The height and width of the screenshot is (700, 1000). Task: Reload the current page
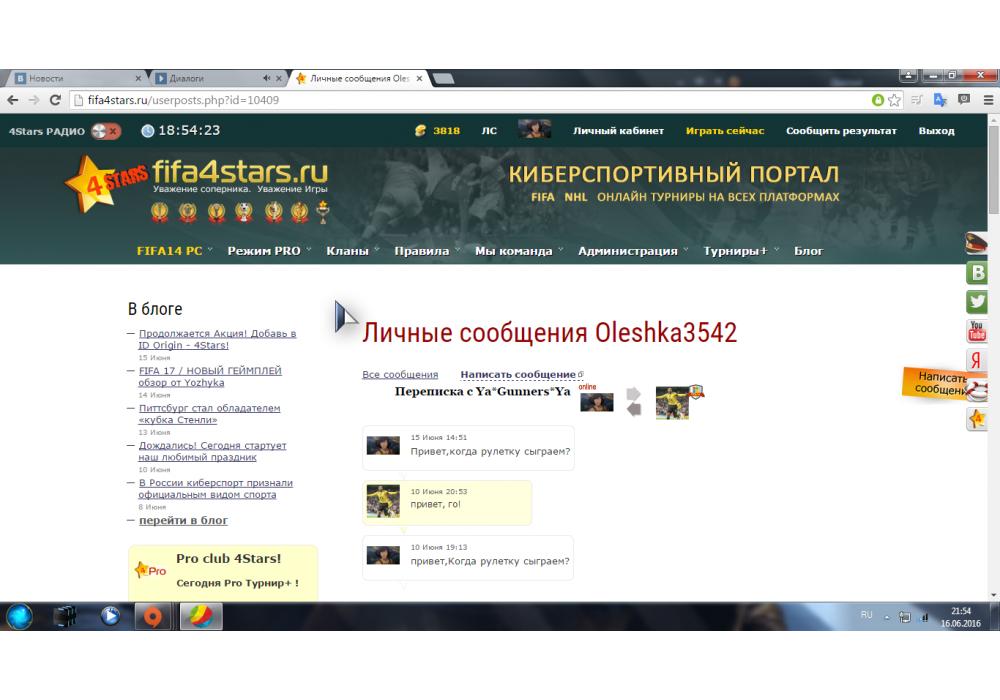point(55,100)
